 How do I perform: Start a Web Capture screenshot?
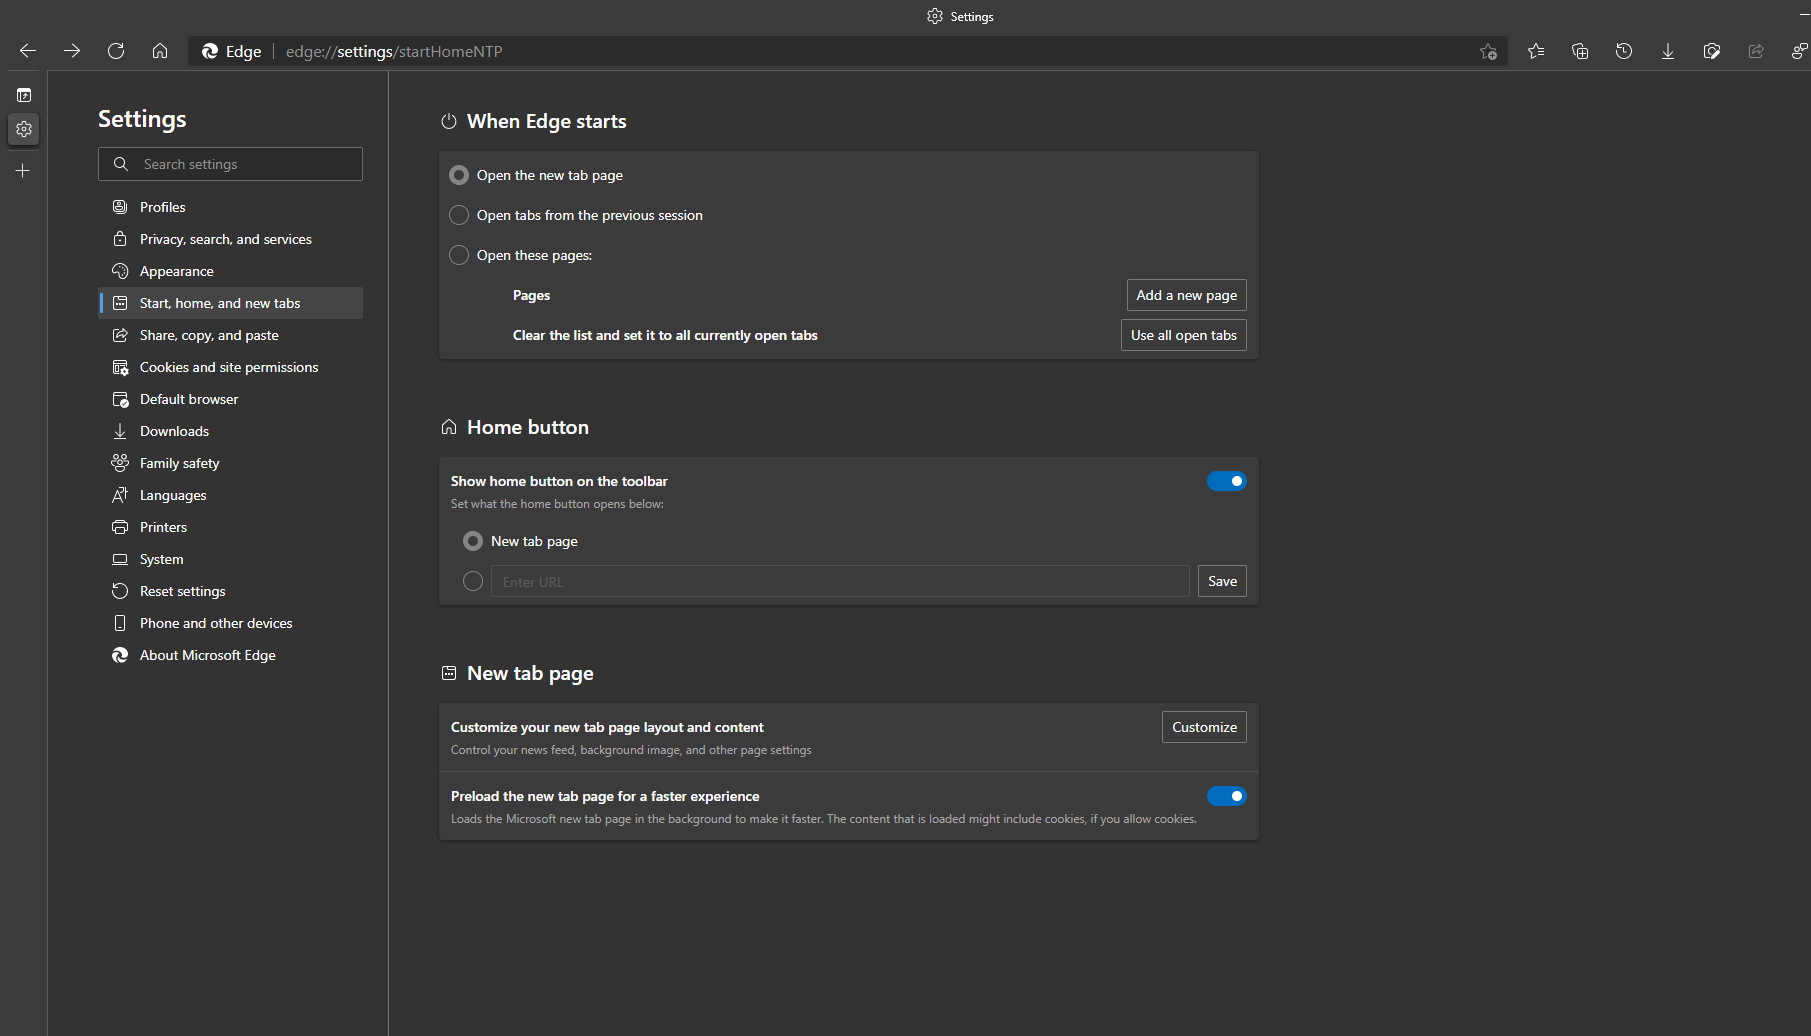click(x=1712, y=51)
